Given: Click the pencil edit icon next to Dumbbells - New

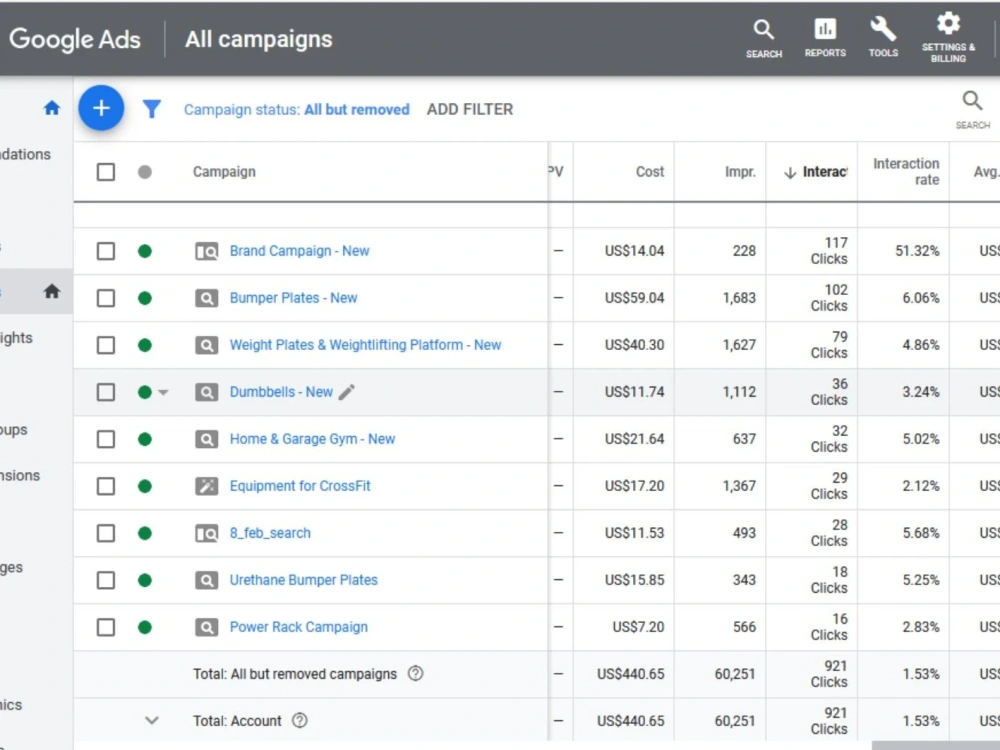Looking at the screenshot, I should [x=346, y=392].
